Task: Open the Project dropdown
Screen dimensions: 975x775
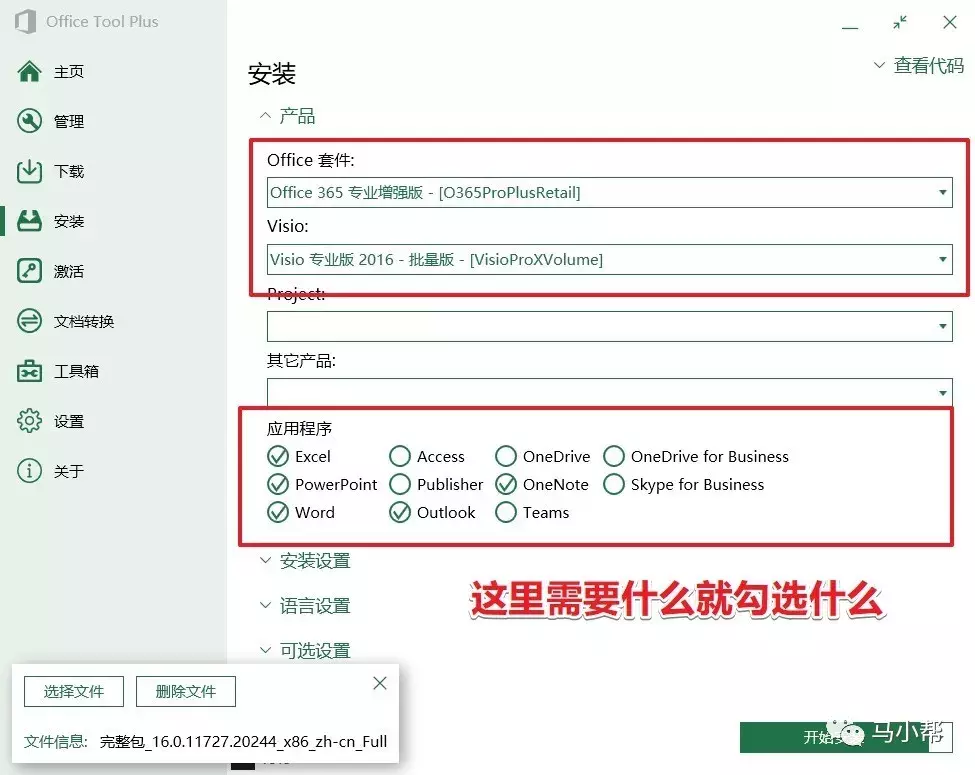Action: (609, 327)
